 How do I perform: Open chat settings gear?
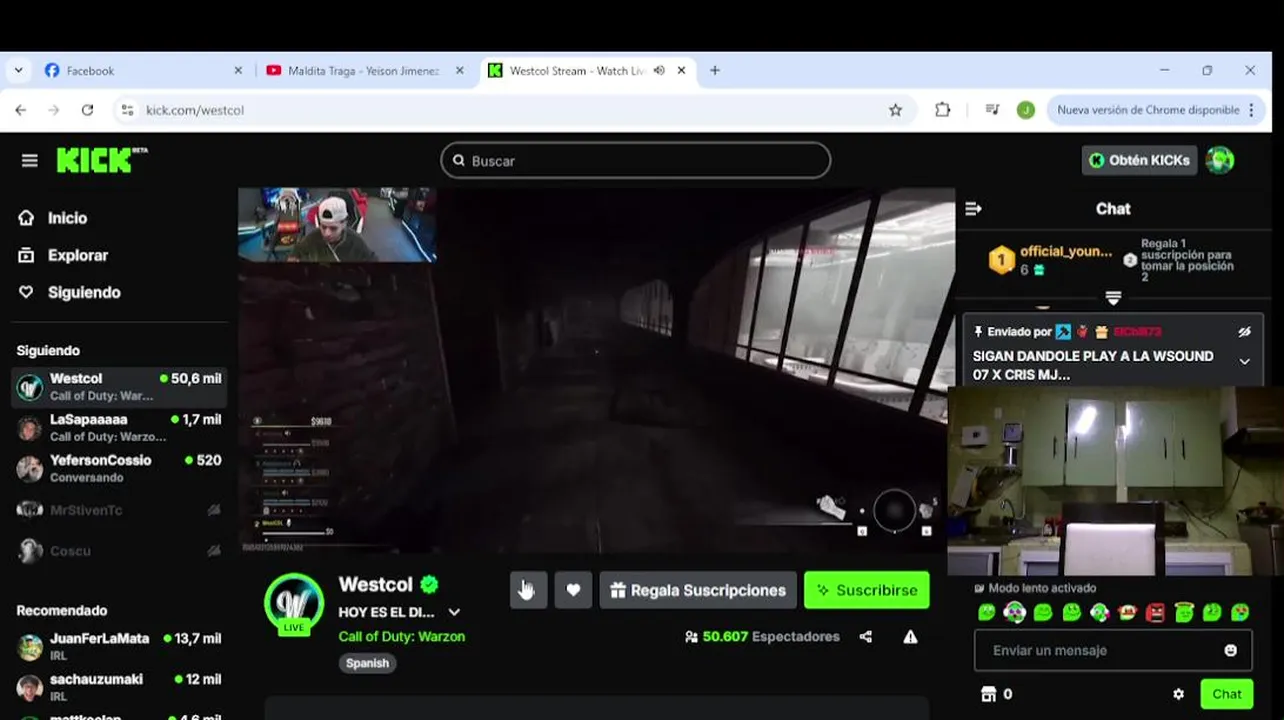(1178, 694)
